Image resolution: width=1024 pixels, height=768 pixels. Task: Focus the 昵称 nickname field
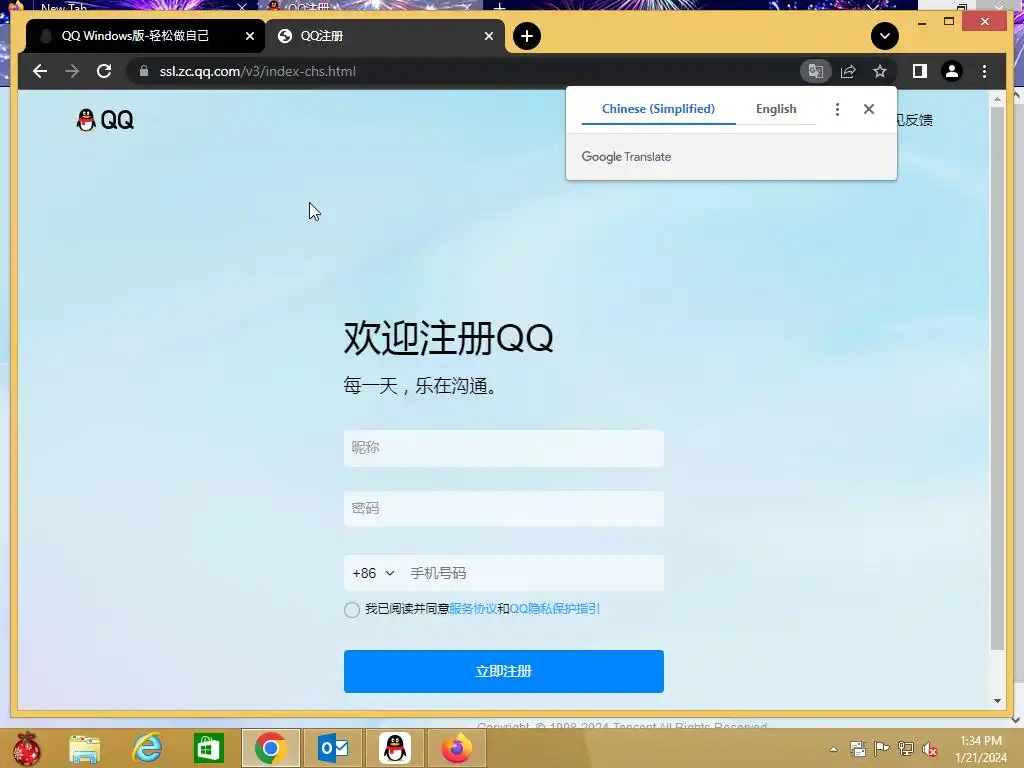tap(504, 448)
